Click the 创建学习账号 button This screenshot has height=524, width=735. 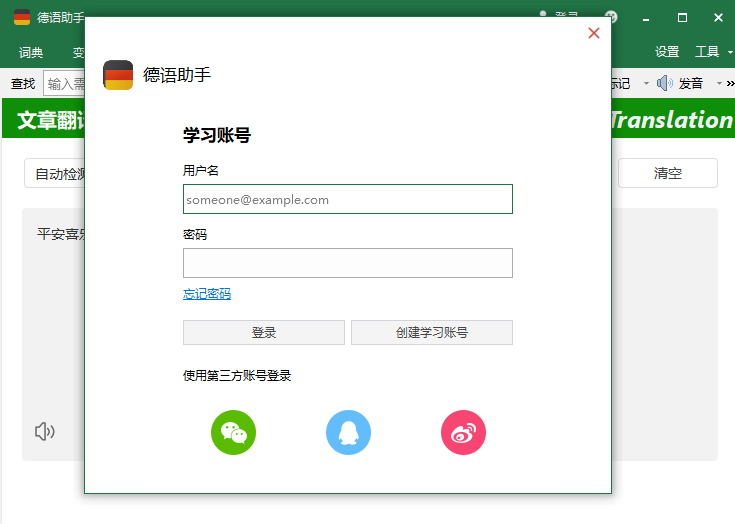pos(432,332)
